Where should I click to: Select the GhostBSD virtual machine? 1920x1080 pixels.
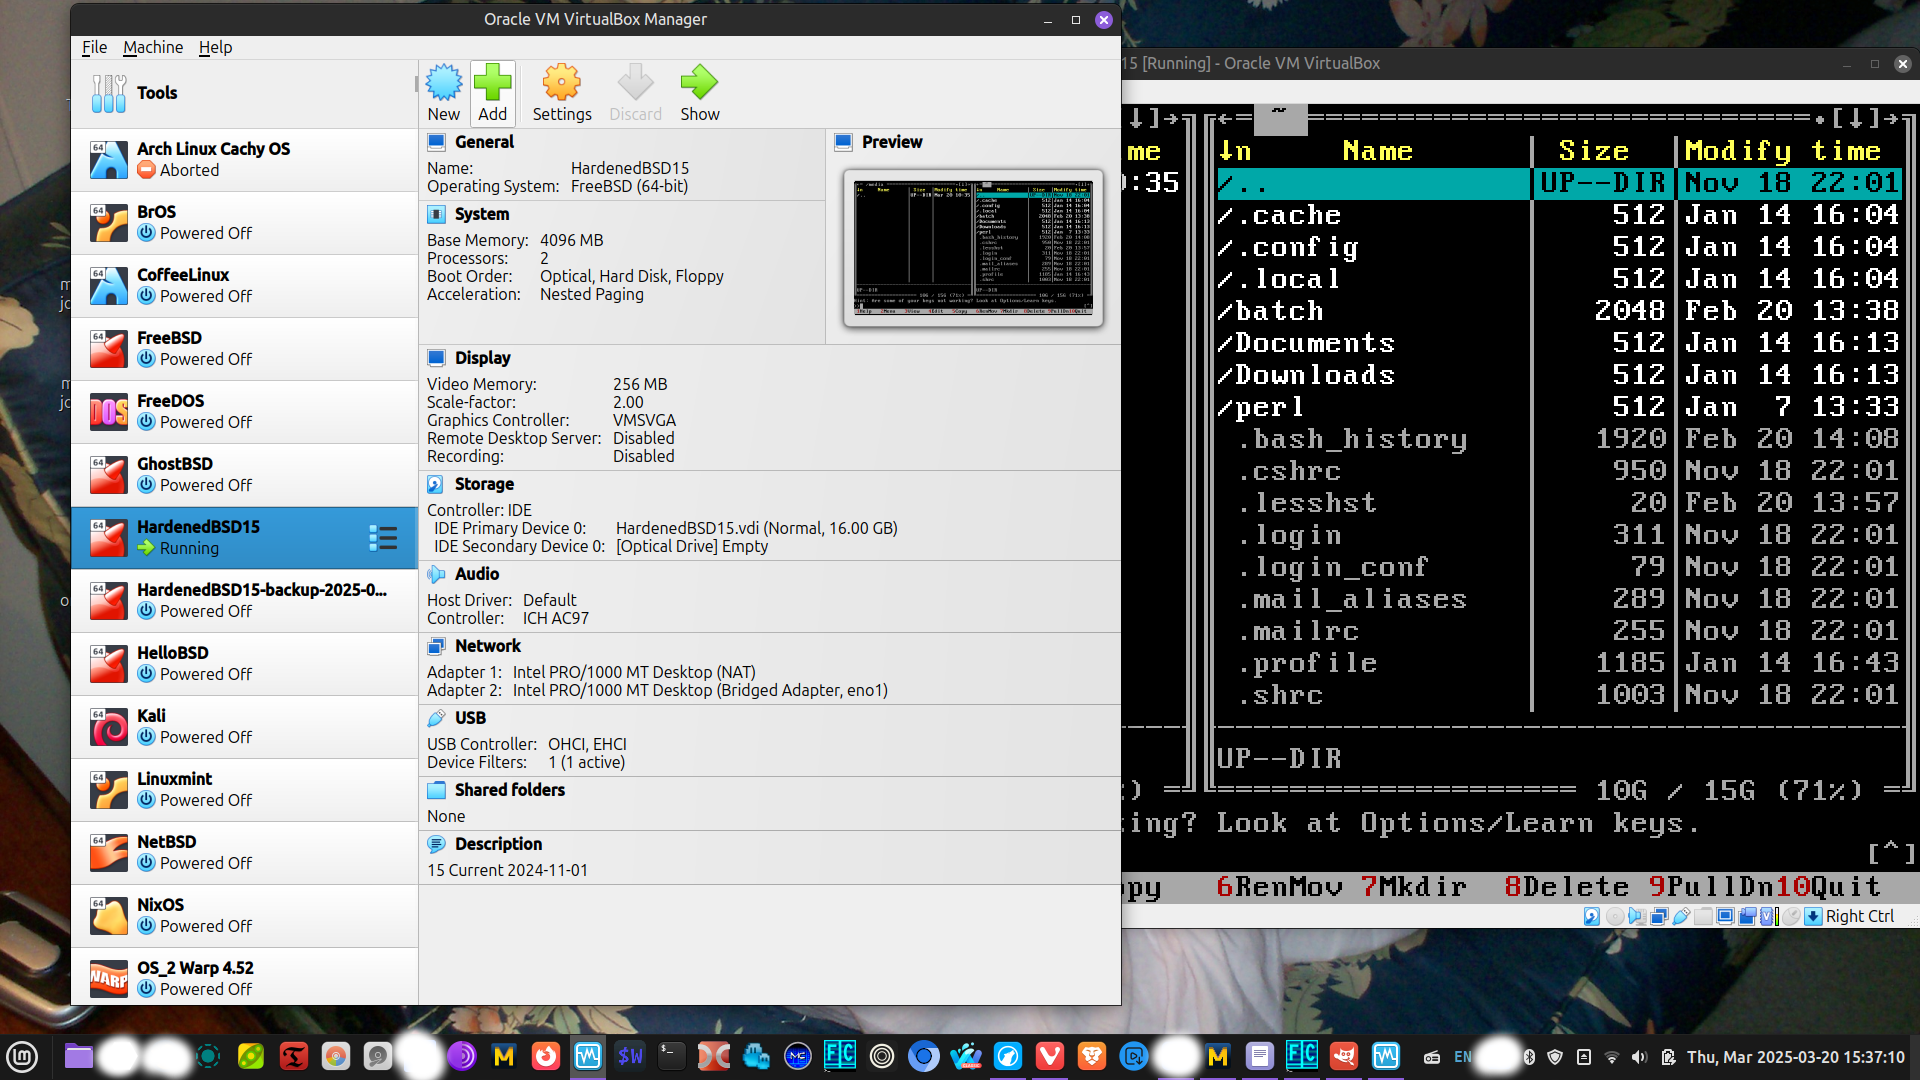(x=244, y=474)
